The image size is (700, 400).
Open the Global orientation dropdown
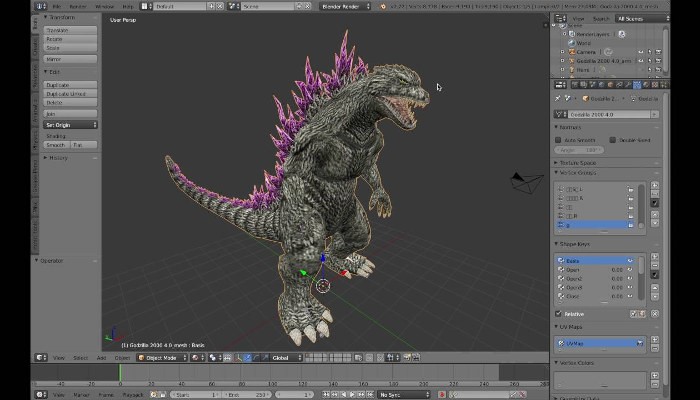tap(286, 358)
